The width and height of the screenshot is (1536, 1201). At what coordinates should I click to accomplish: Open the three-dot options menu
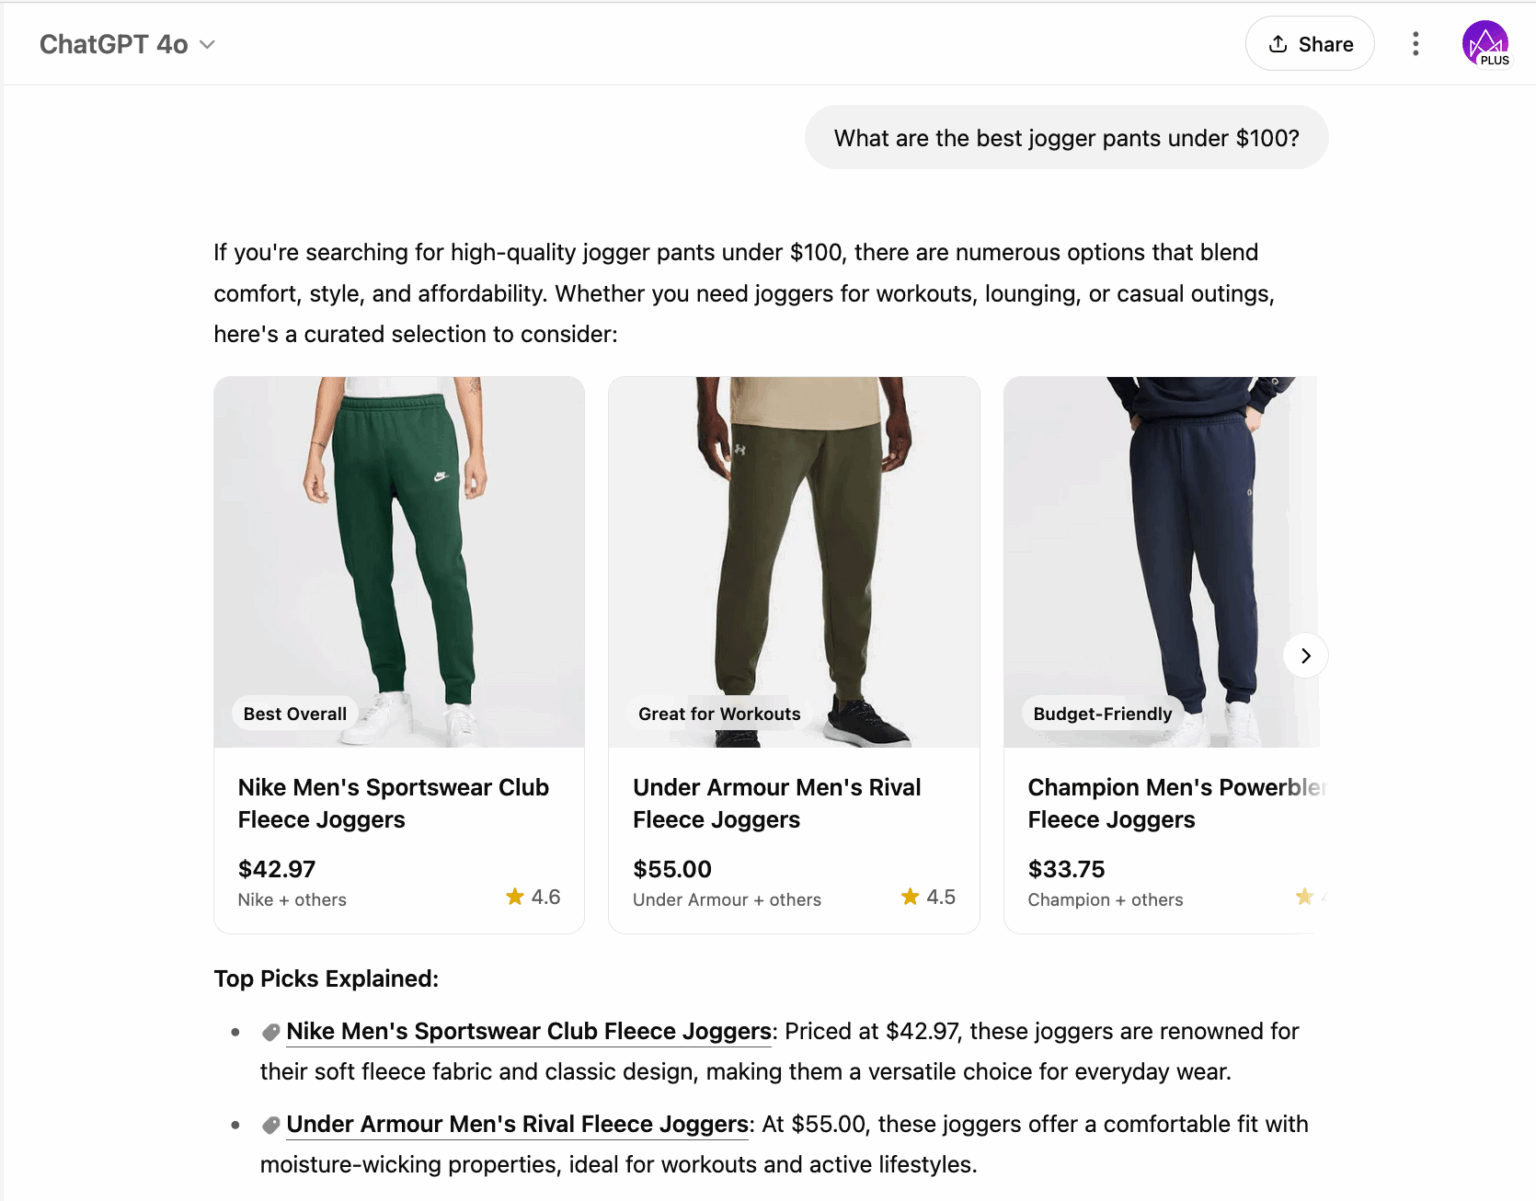coord(1416,43)
